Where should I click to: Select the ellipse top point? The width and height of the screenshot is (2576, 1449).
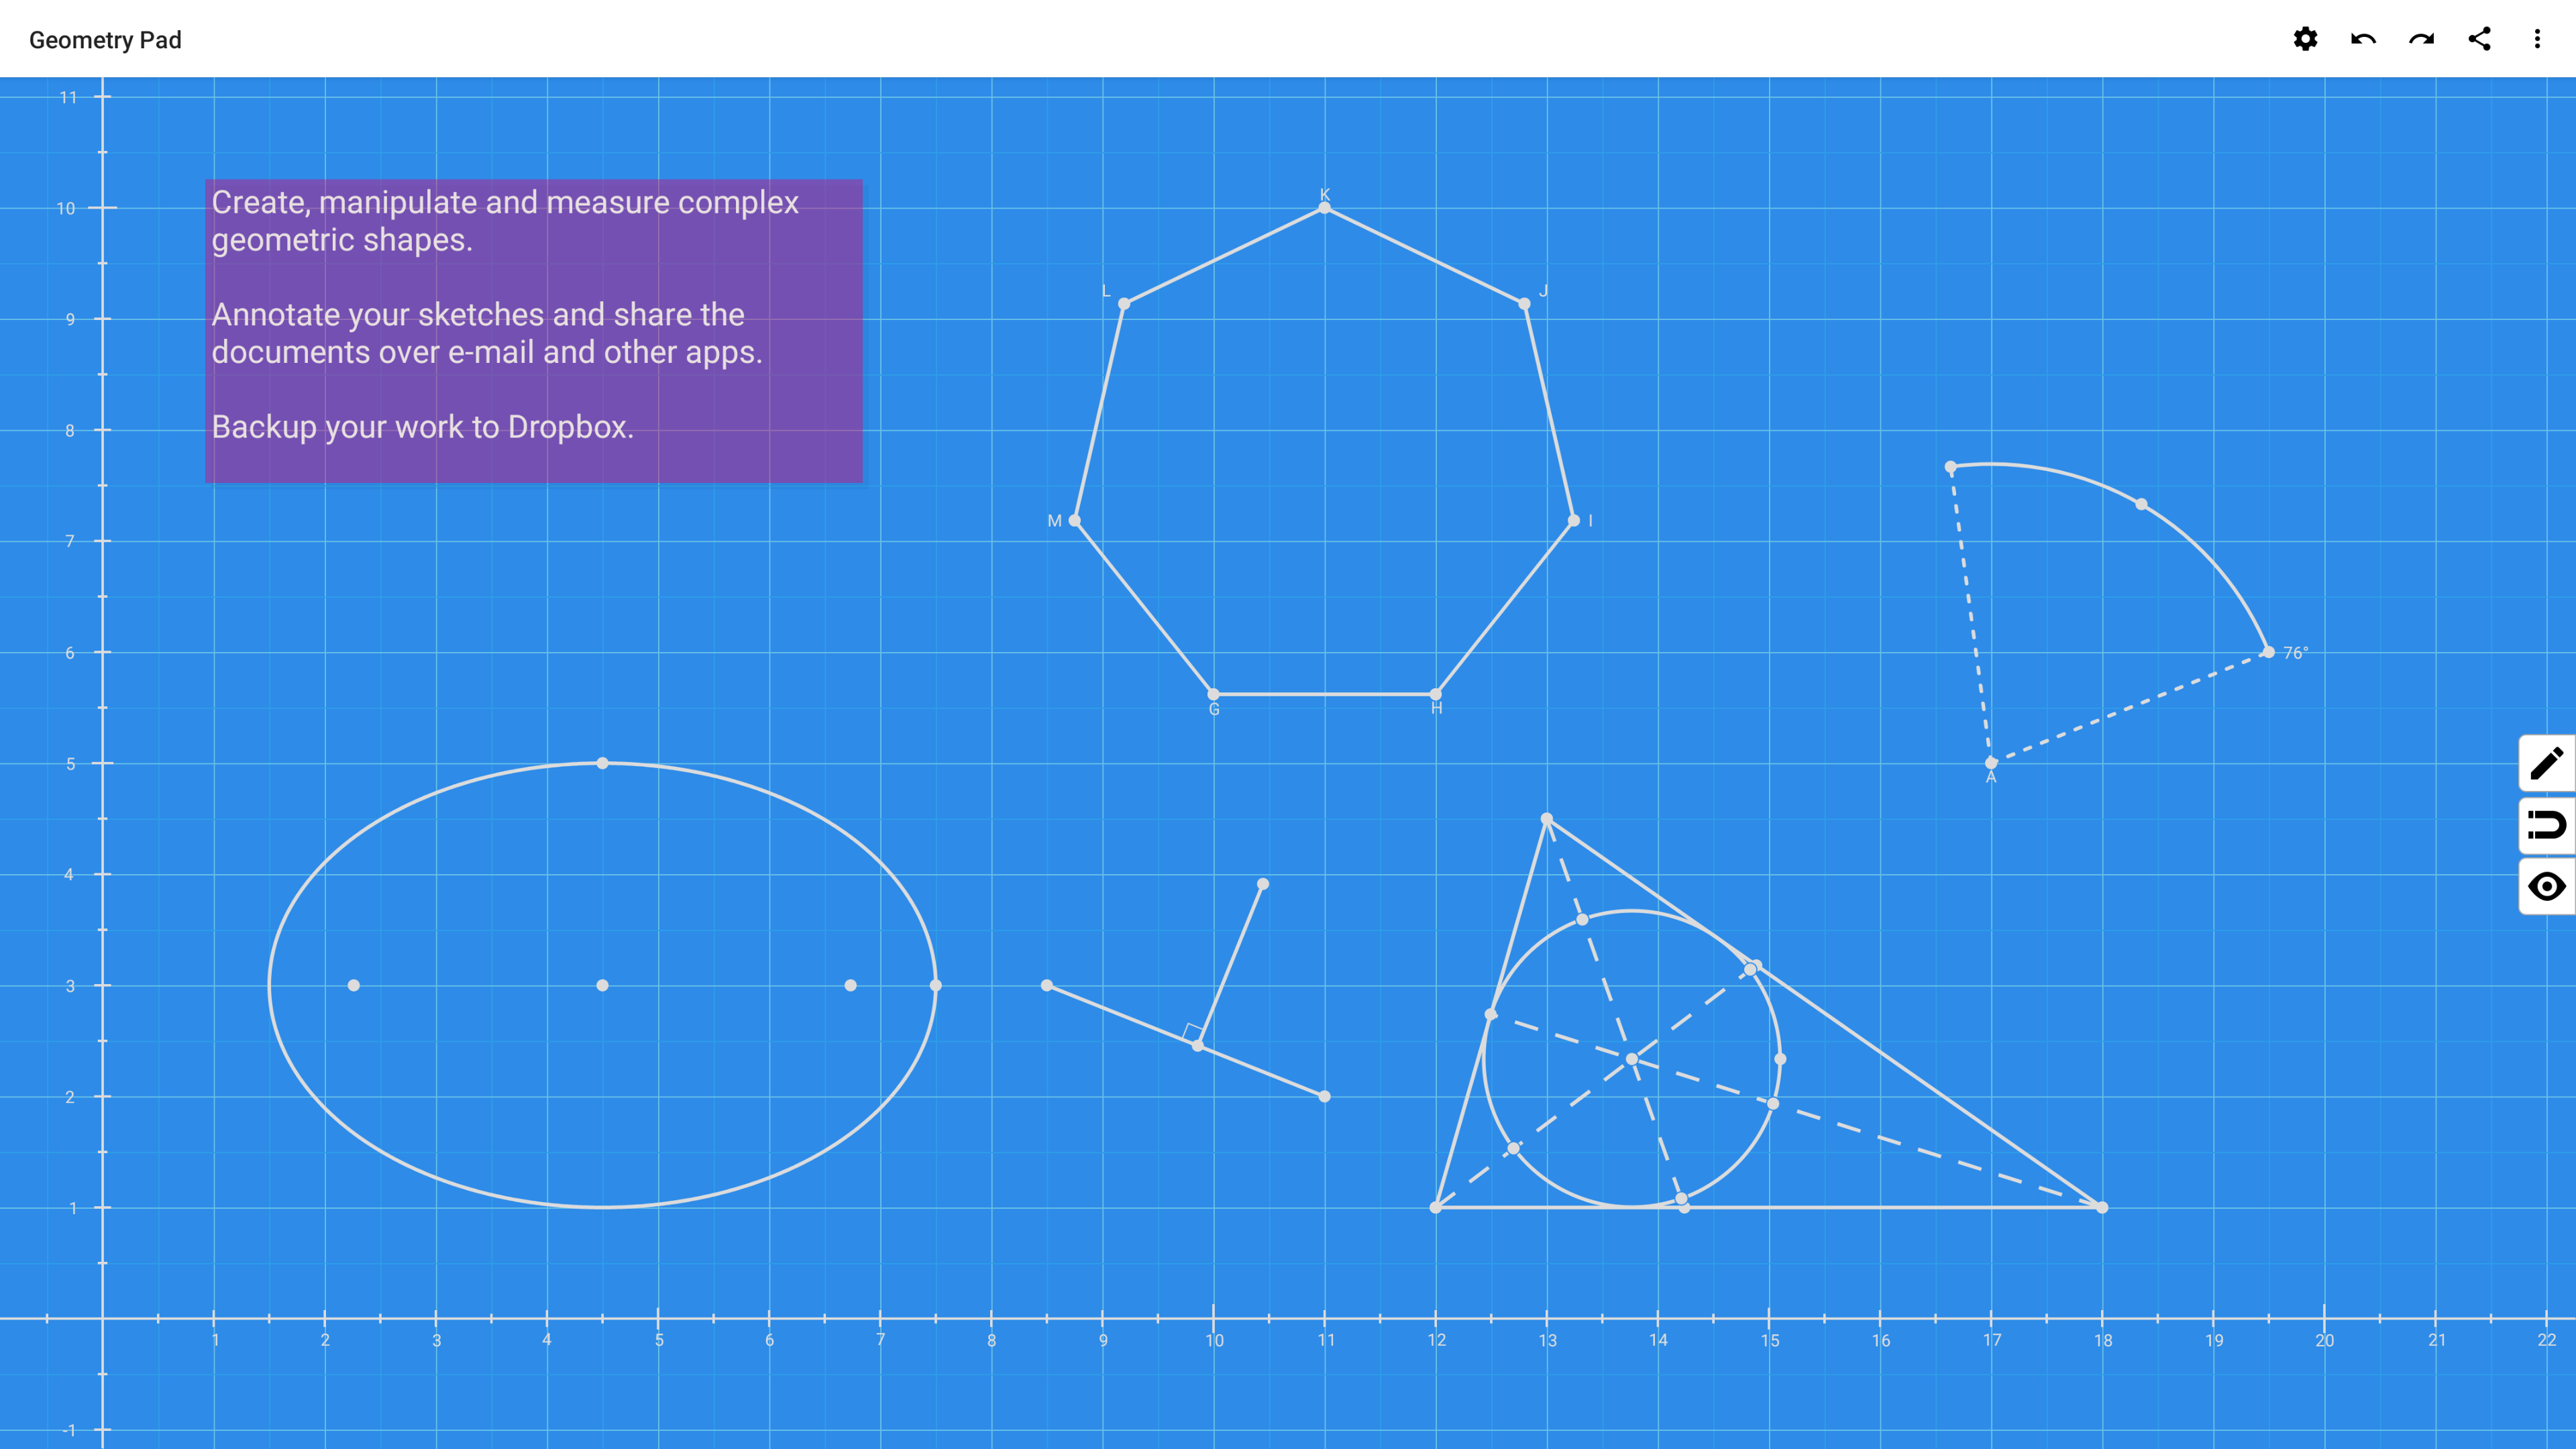(602, 763)
